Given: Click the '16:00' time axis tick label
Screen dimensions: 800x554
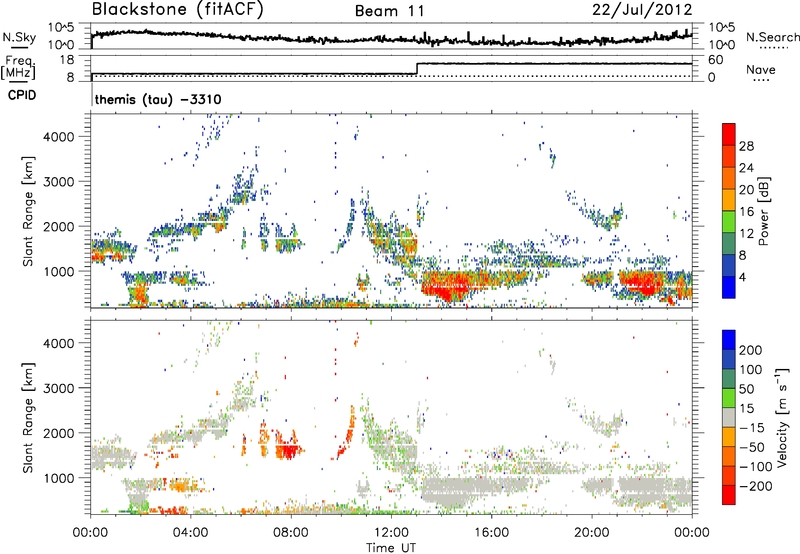Looking at the screenshot, I should click(491, 533).
